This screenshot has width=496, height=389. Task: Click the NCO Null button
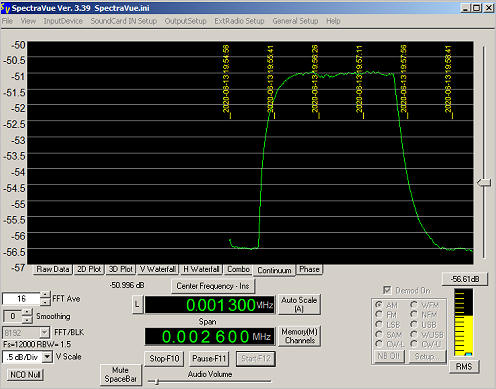25,375
